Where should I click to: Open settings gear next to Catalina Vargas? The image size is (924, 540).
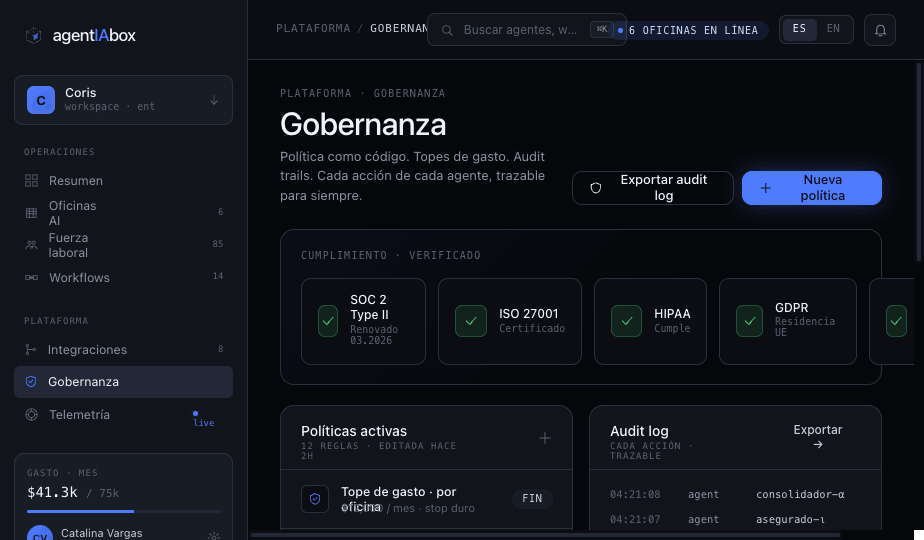pyautogui.click(x=214, y=536)
